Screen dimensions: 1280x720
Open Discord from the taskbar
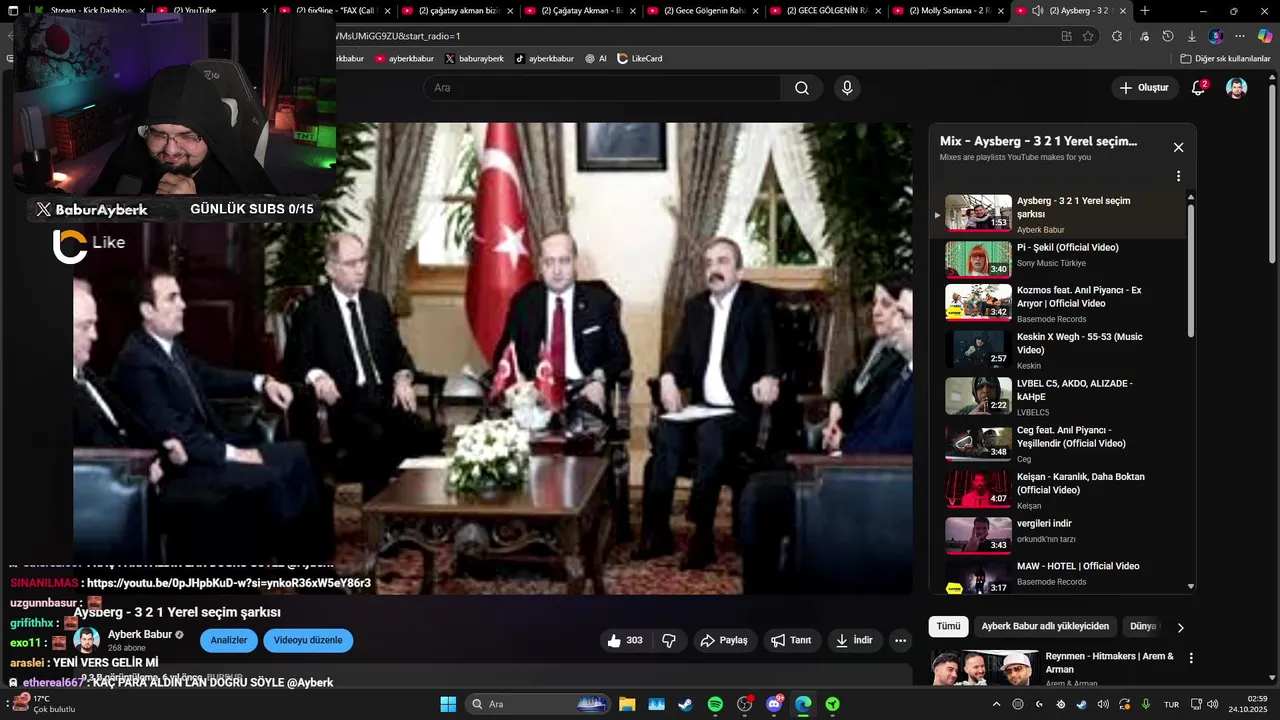pyautogui.click(x=774, y=704)
